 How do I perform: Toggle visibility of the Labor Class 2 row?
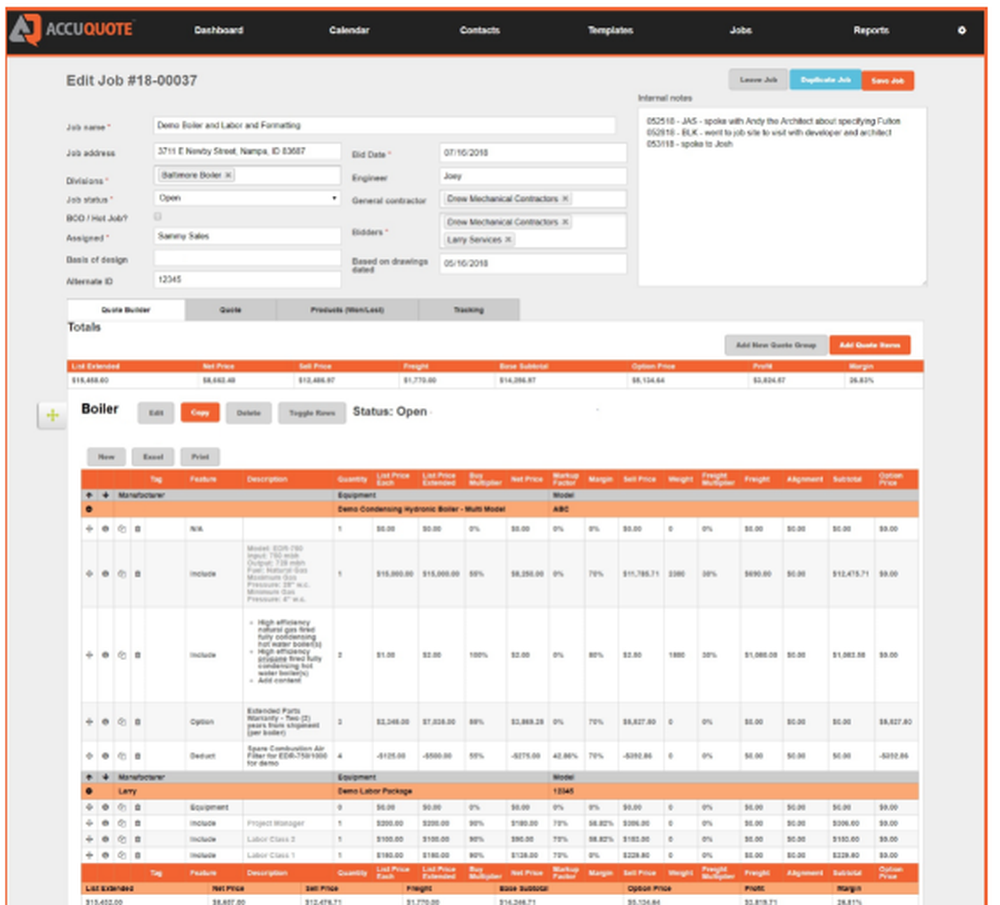tap(105, 839)
